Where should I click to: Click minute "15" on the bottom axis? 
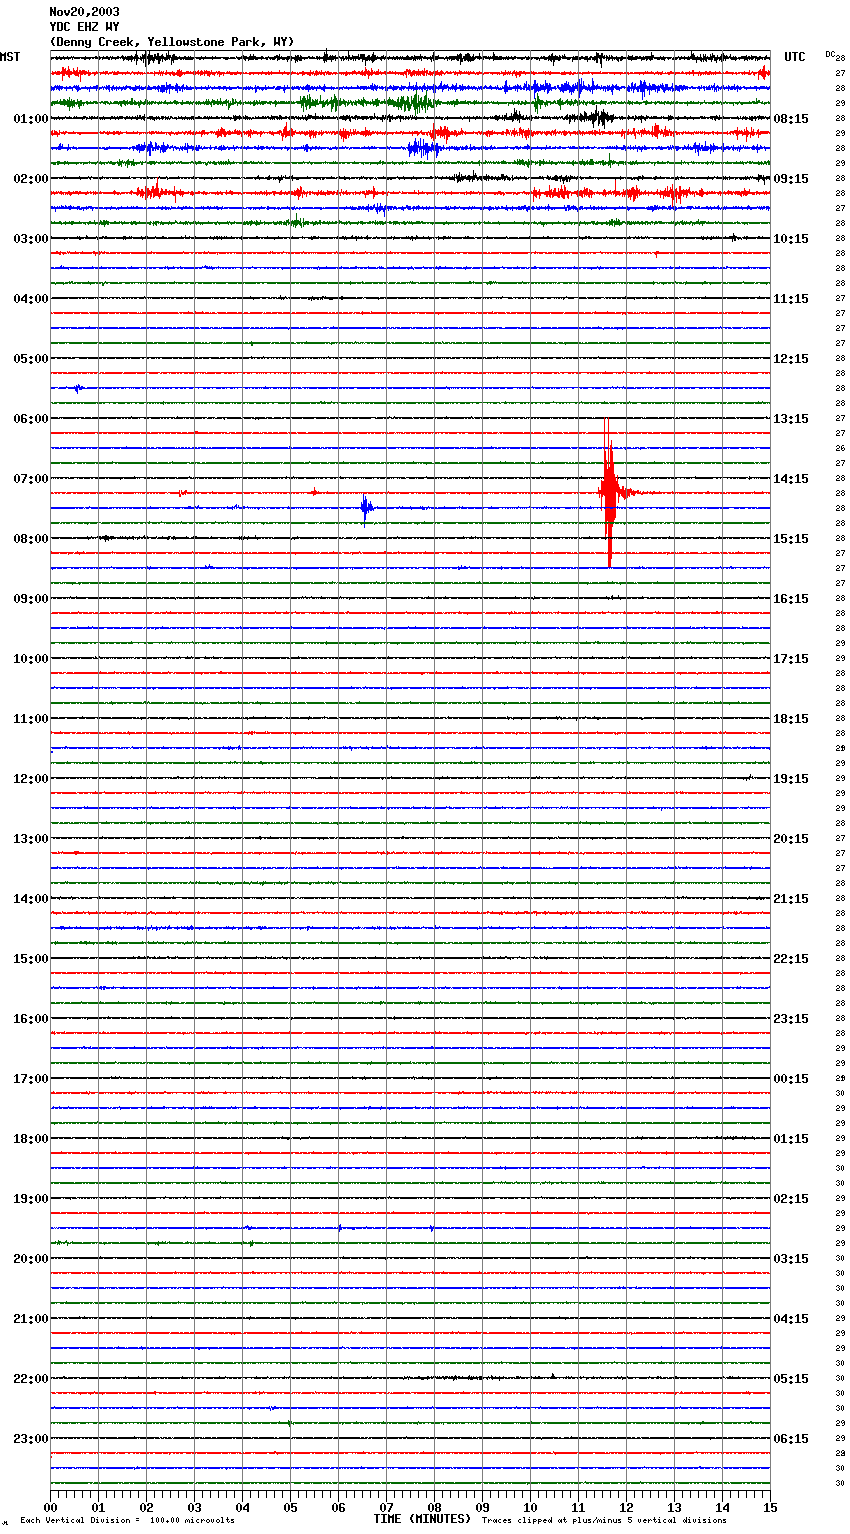(x=770, y=1507)
